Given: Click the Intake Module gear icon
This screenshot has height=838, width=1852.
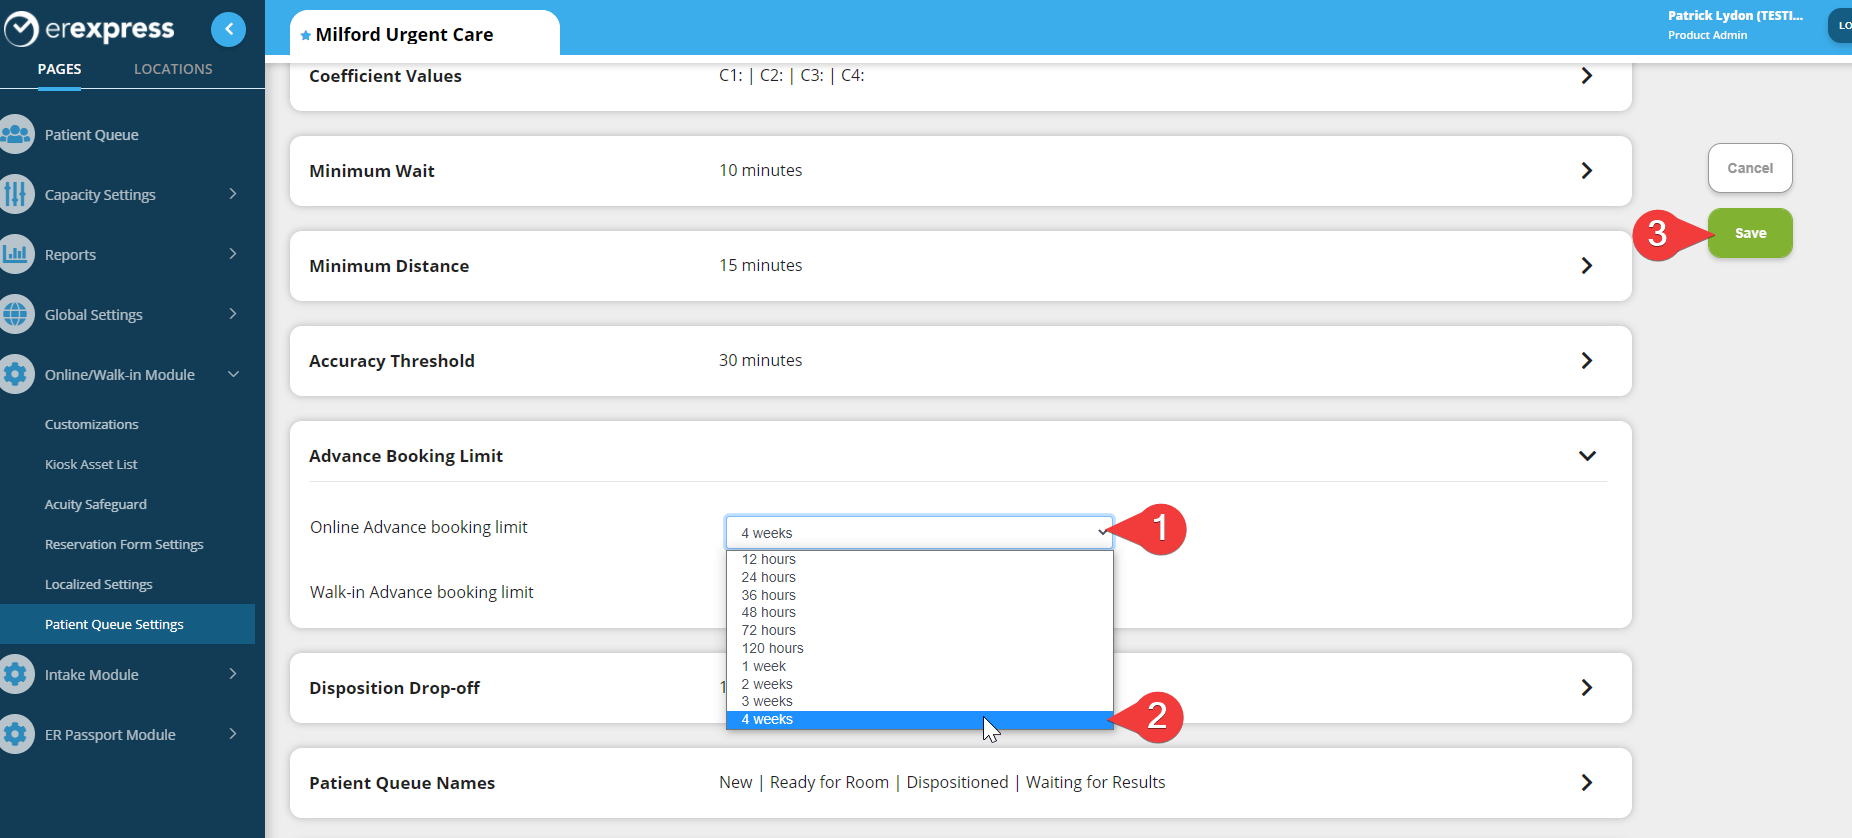Looking at the screenshot, I should tap(16, 674).
